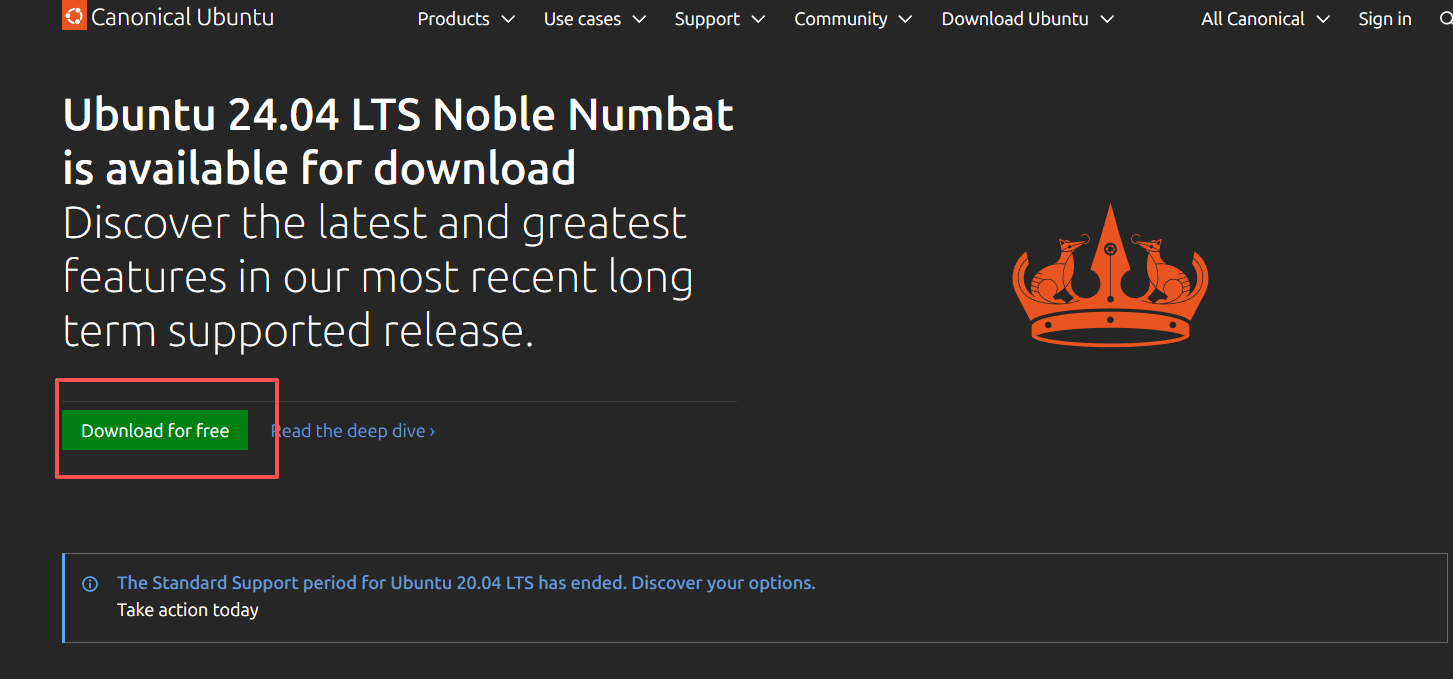Image resolution: width=1453 pixels, height=679 pixels.
Task: Open the Read the deep dive link
Action: pyautogui.click(x=353, y=431)
